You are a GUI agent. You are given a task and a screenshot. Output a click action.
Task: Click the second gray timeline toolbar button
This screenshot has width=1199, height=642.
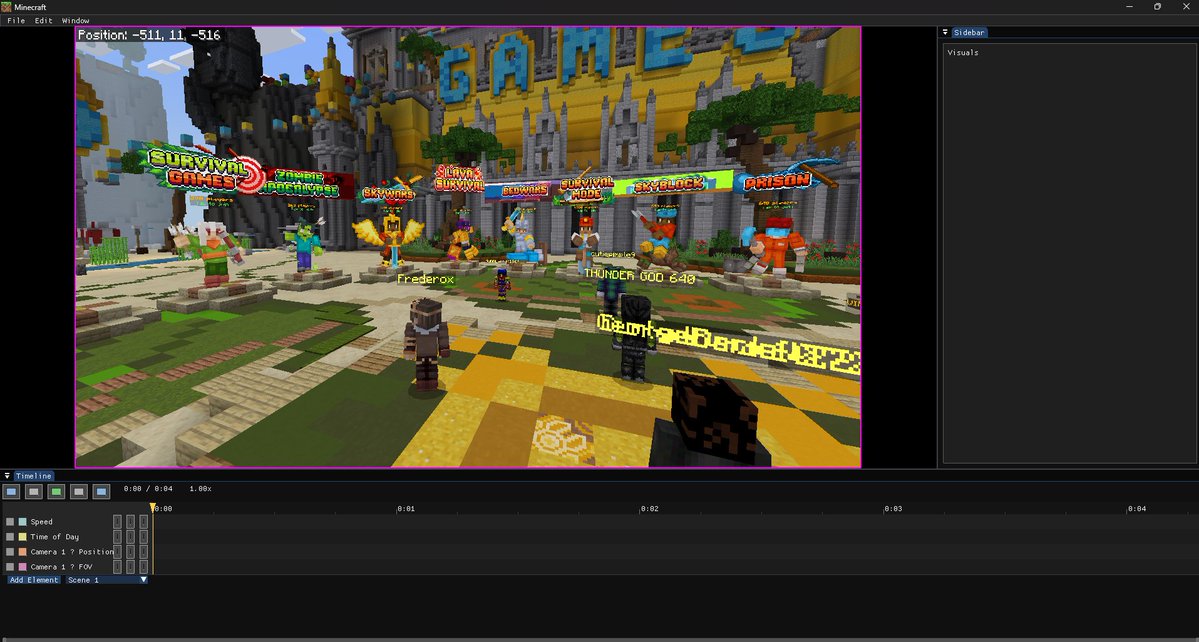coord(34,491)
